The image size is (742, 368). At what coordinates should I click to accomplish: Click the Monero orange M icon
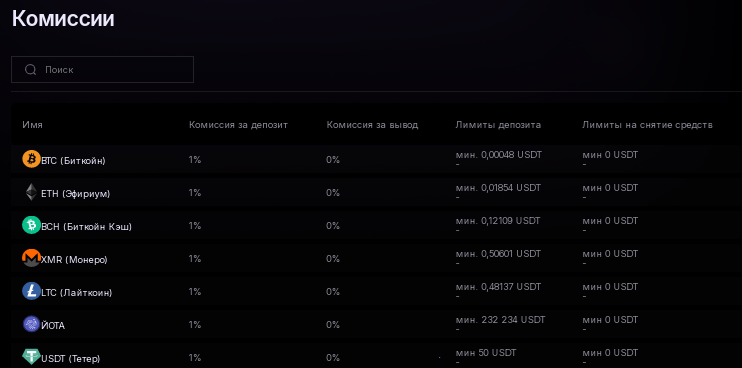pos(31,258)
